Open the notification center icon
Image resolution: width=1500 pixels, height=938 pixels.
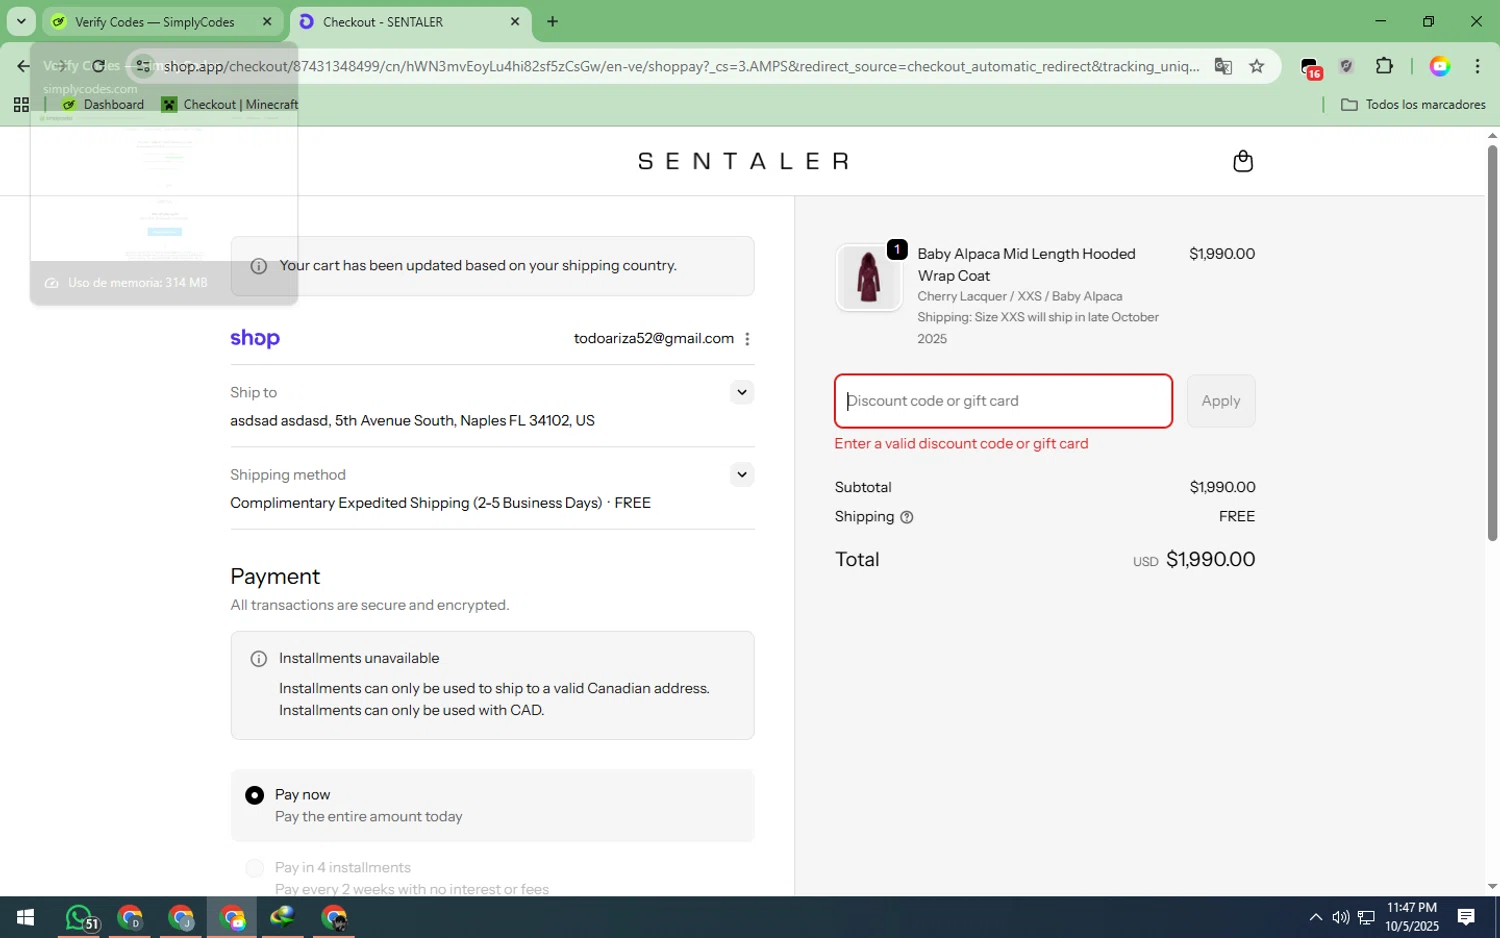[1466, 917]
